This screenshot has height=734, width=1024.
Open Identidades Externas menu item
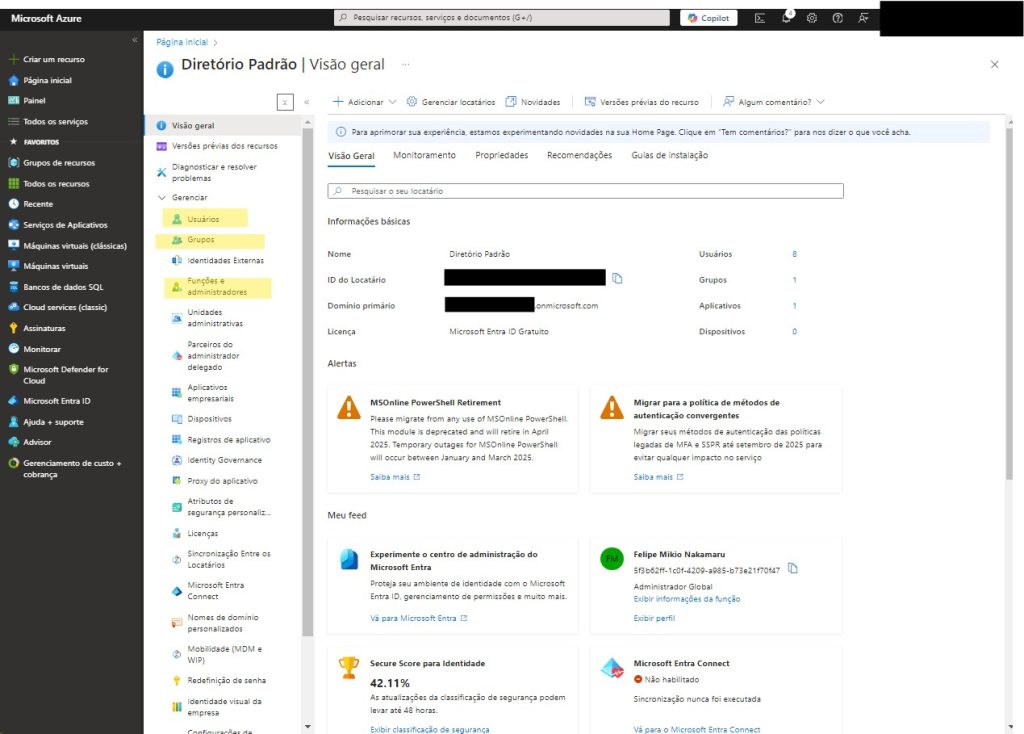coord(225,261)
